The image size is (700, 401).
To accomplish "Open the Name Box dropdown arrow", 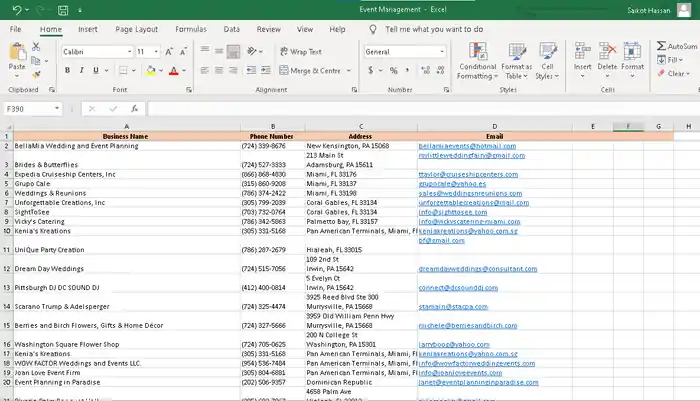I will point(57,109).
